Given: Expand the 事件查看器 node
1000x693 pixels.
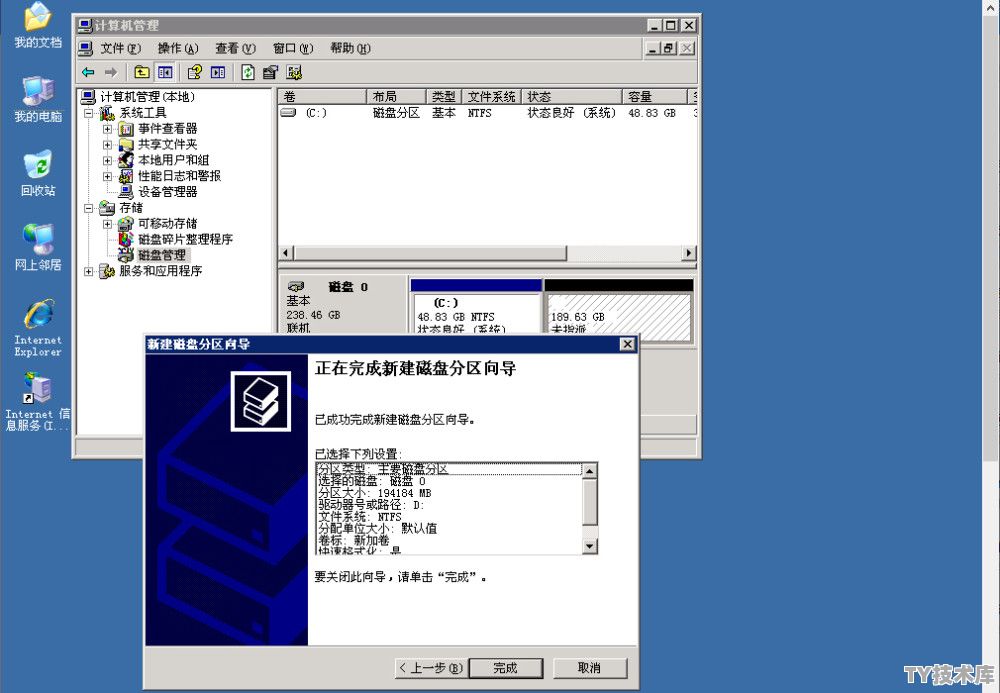Looking at the screenshot, I should pyautogui.click(x=107, y=129).
